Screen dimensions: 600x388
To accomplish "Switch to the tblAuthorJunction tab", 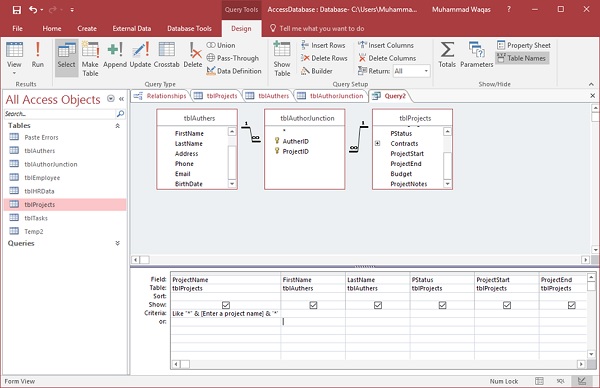I will pos(331,96).
